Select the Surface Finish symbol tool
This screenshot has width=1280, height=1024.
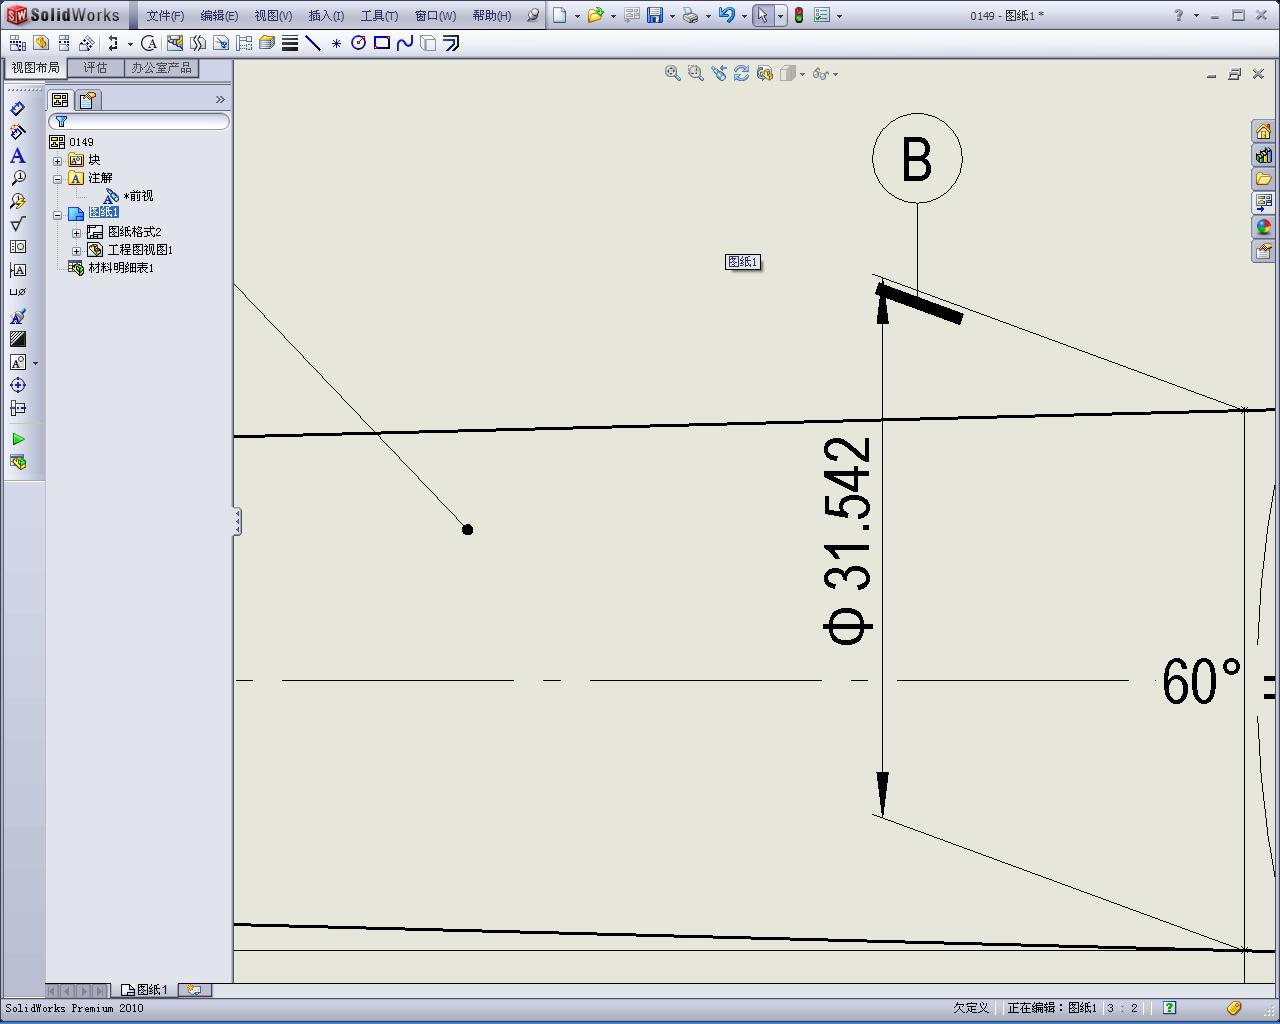(18, 224)
